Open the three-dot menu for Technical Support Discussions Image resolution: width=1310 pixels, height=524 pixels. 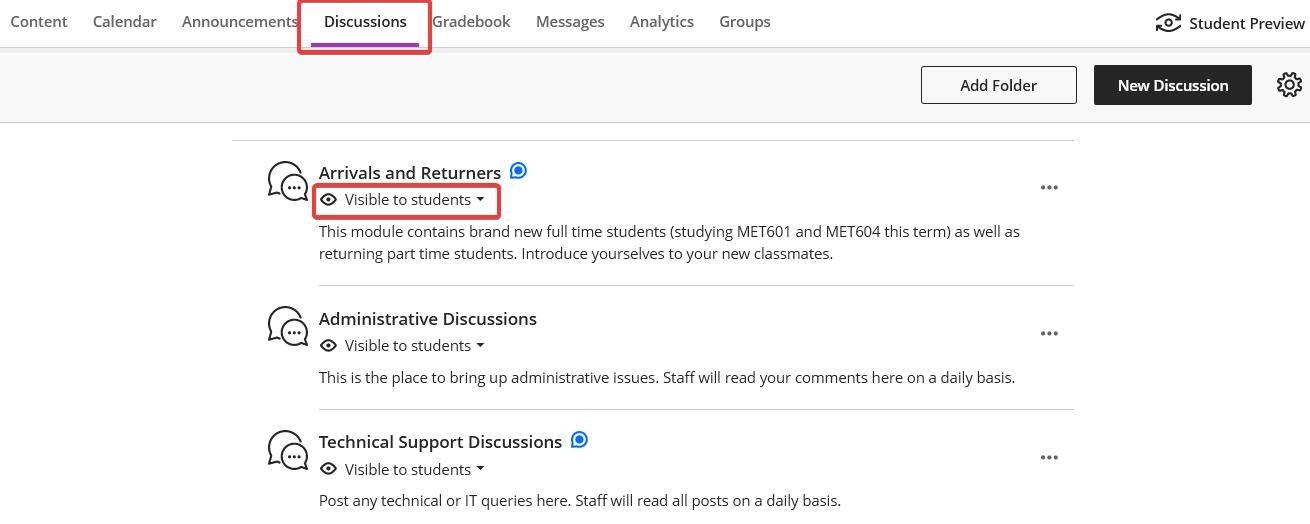click(1049, 457)
